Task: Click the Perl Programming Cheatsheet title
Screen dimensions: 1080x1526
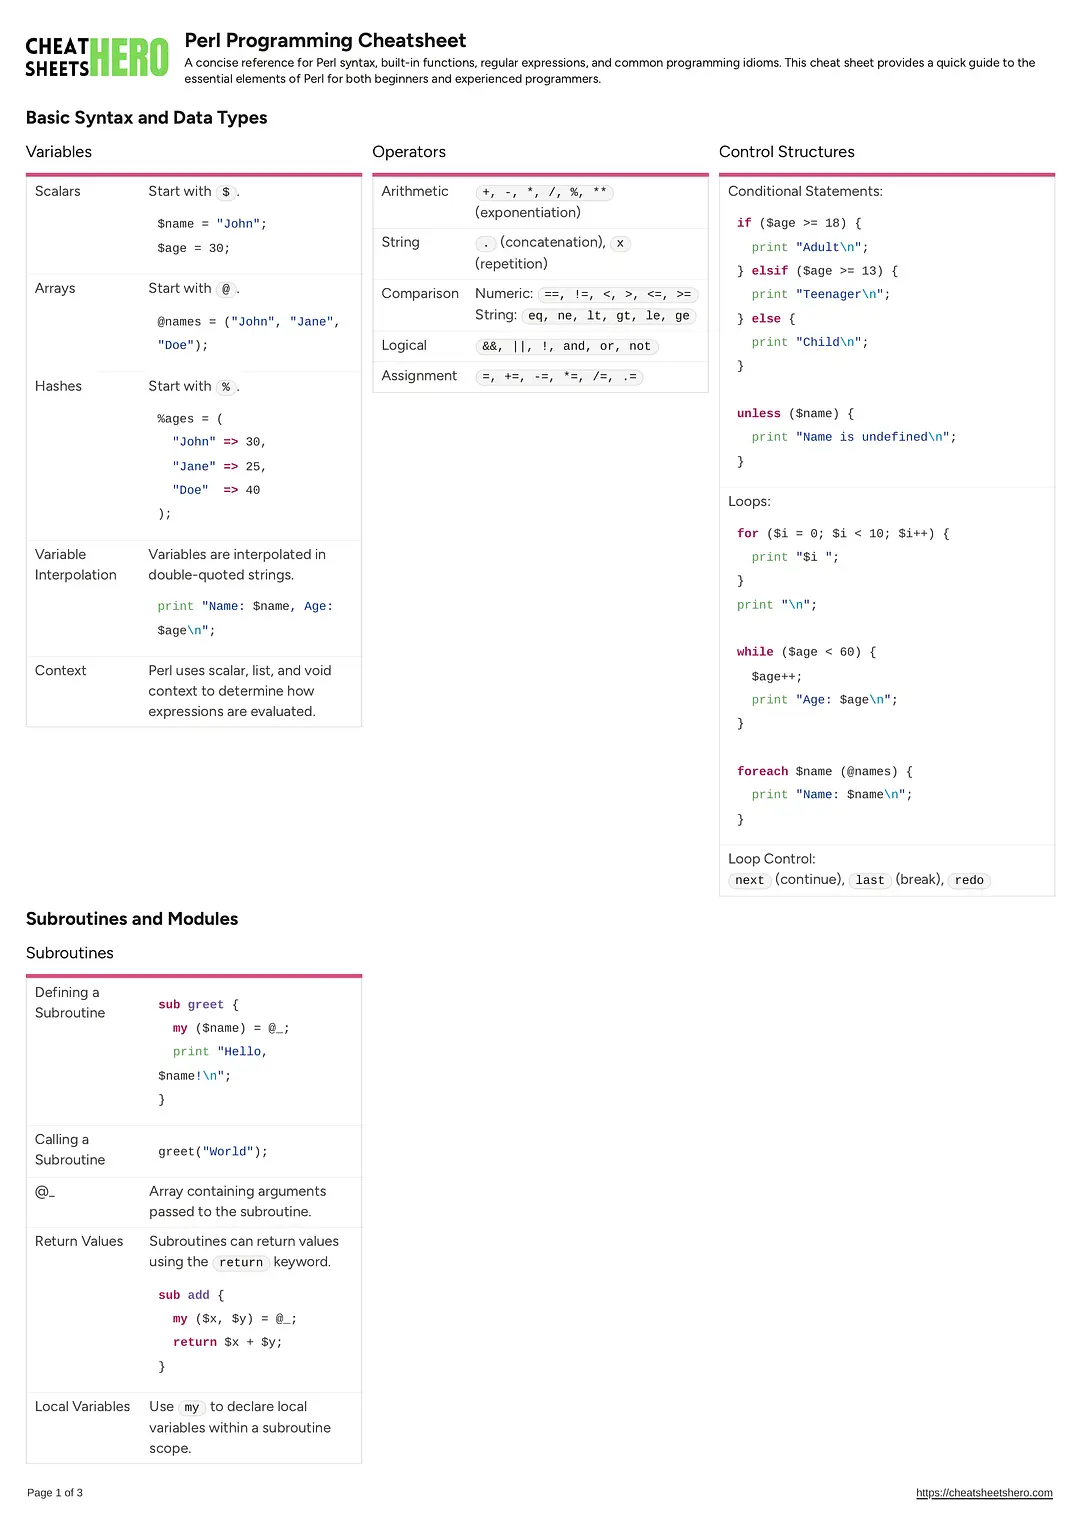Action: point(325,40)
